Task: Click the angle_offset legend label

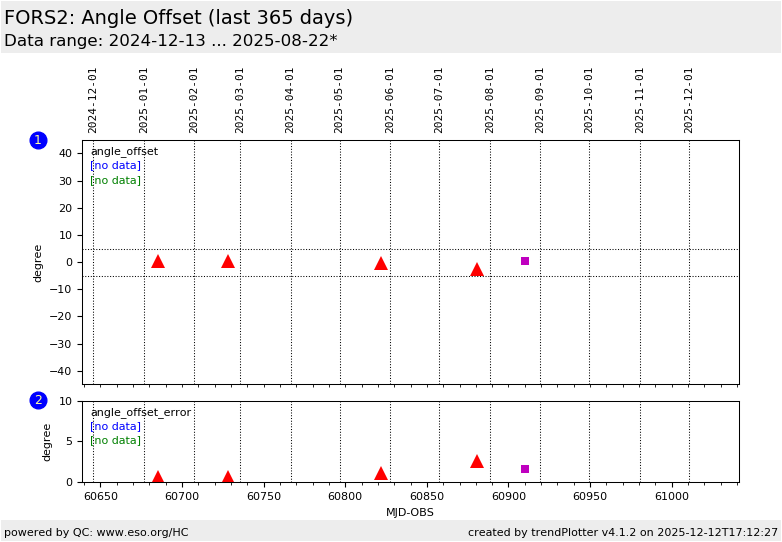Action: (x=124, y=152)
